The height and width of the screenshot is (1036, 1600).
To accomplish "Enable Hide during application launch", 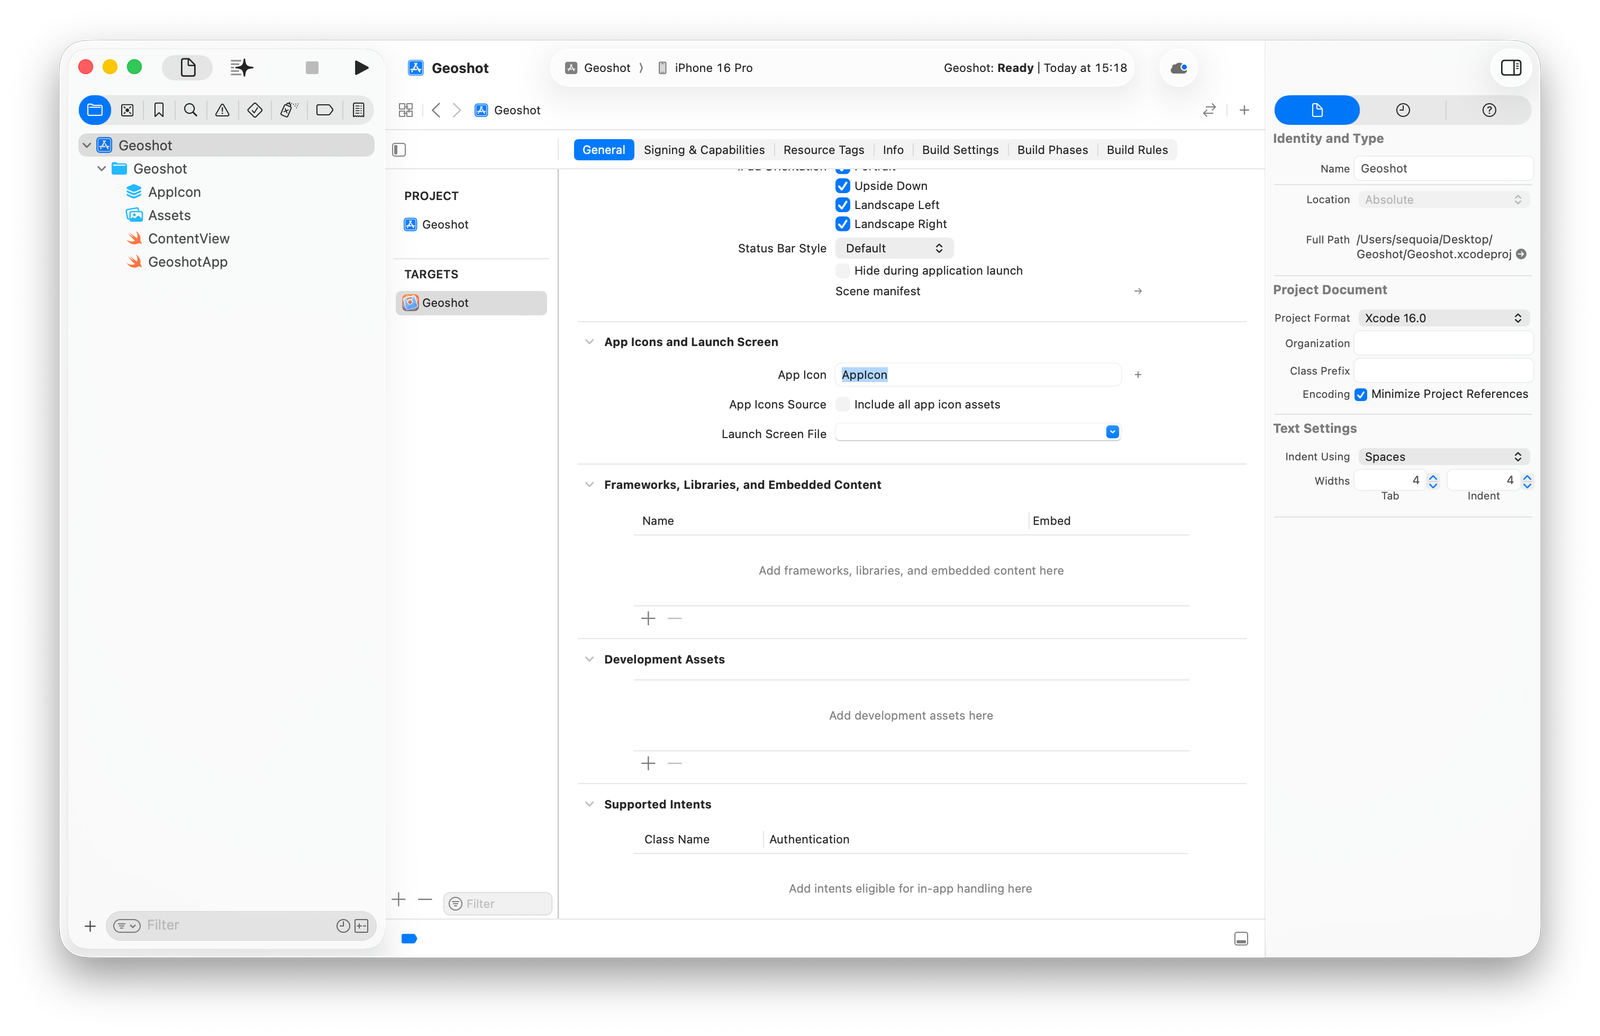I will click(841, 270).
